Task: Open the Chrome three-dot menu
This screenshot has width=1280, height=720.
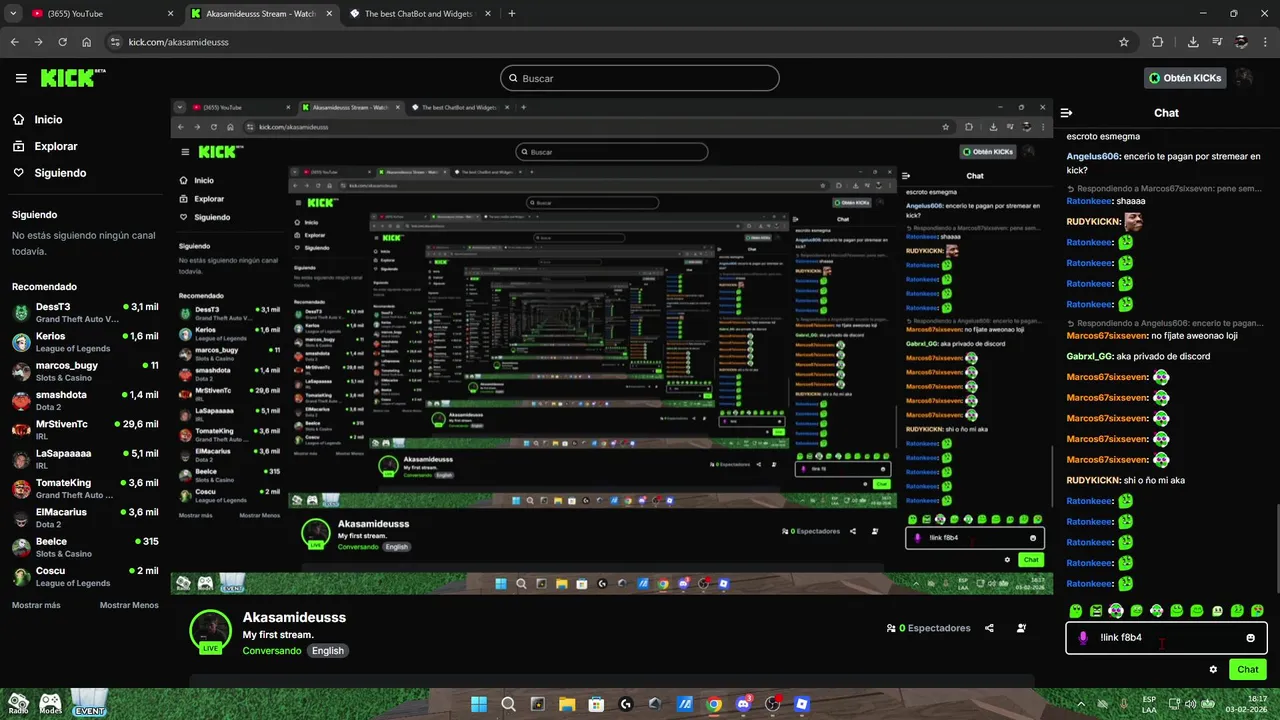Action: [1264, 42]
